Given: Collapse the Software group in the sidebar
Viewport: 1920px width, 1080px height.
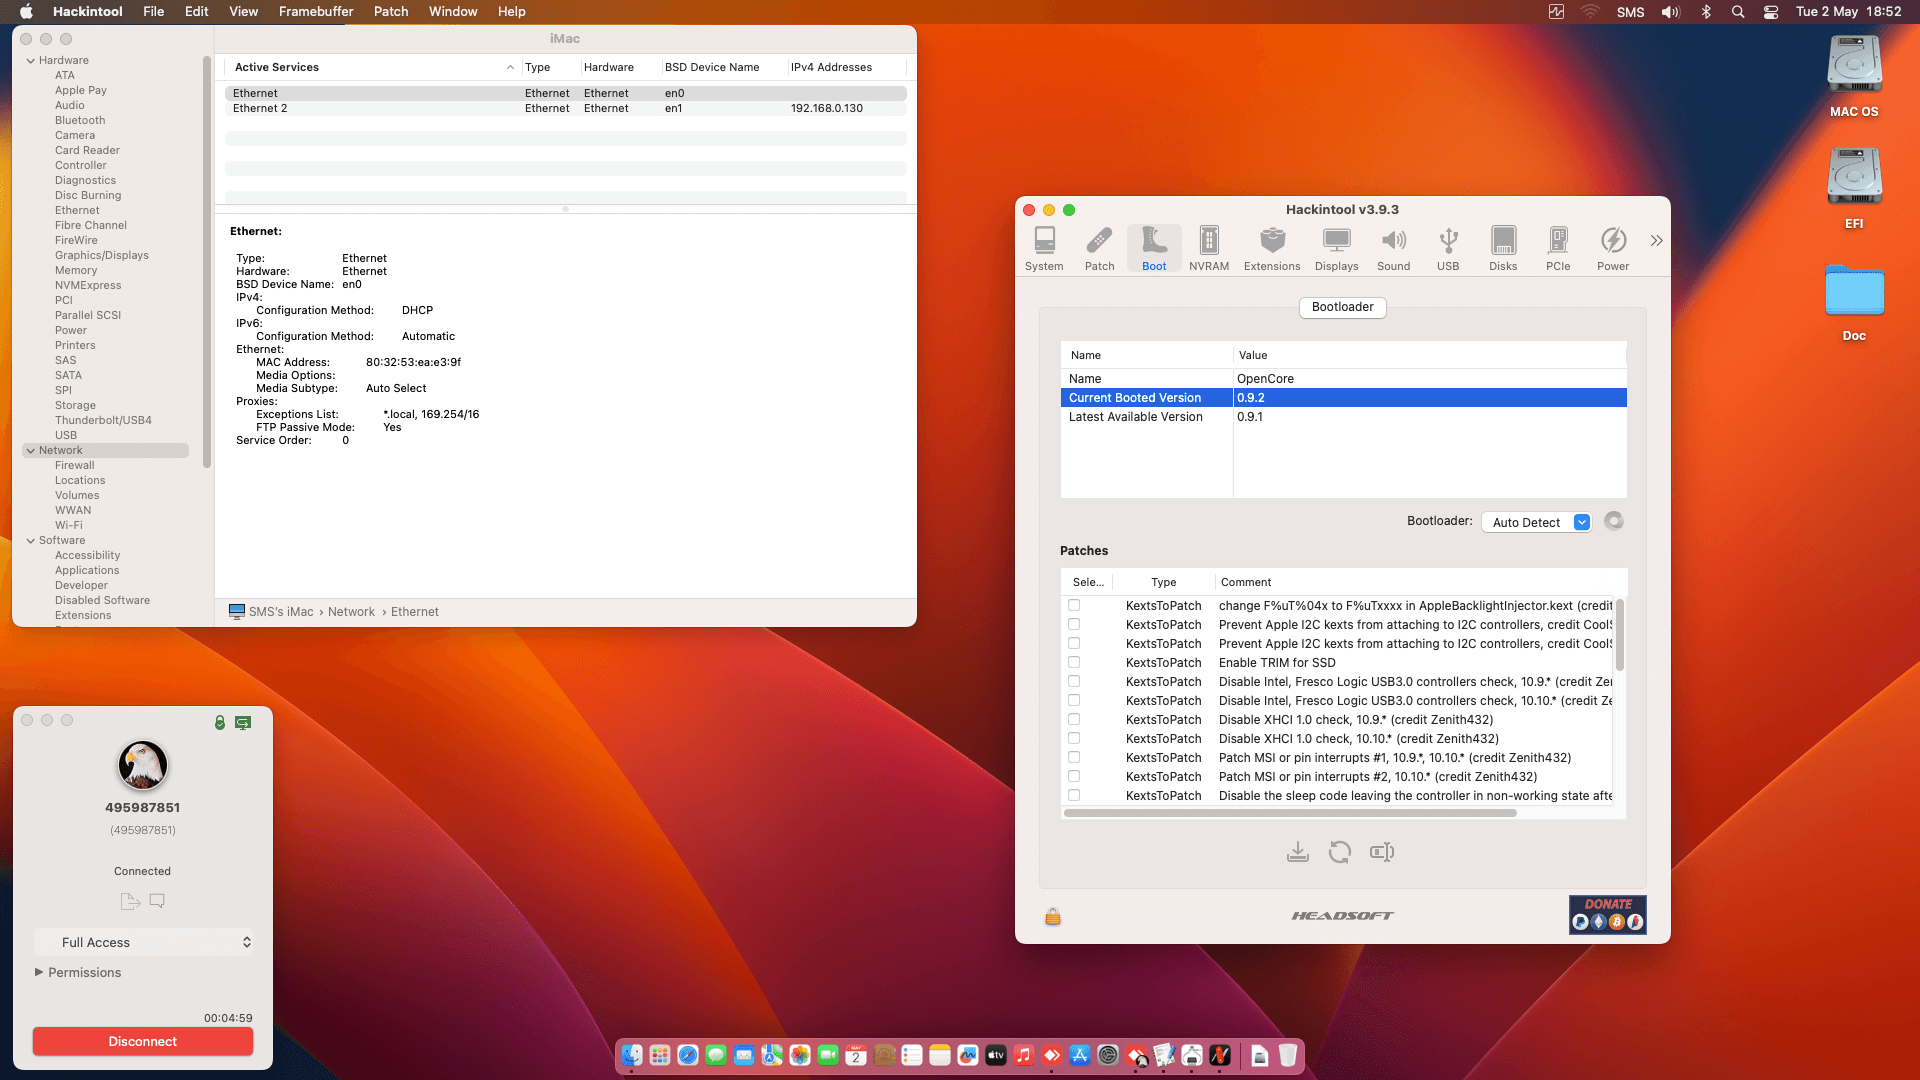Looking at the screenshot, I should click(x=31, y=541).
